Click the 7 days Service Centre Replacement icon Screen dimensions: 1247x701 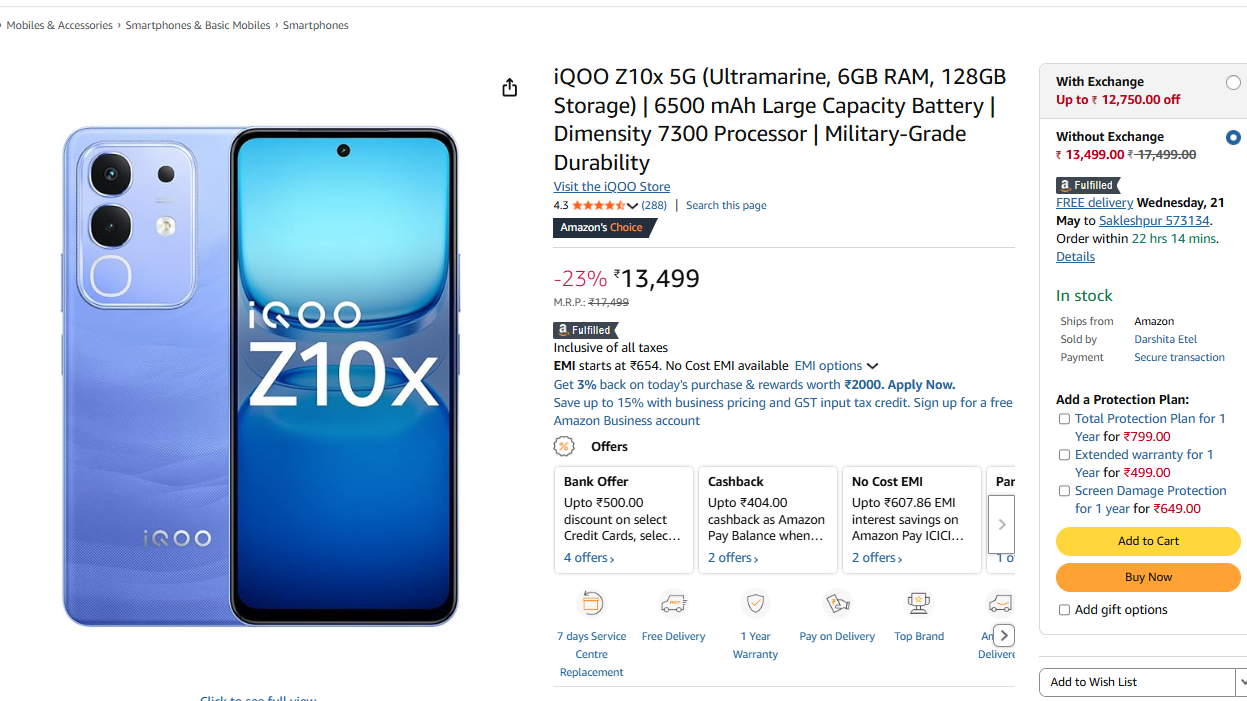pyautogui.click(x=591, y=603)
